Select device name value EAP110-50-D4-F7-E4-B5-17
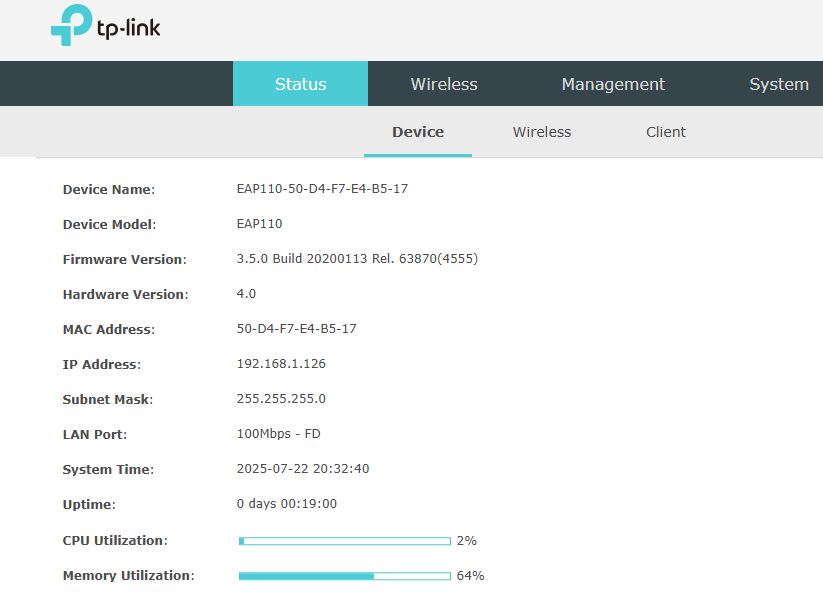Image resolution: width=823 pixels, height=592 pixels. click(x=322, y=188)
